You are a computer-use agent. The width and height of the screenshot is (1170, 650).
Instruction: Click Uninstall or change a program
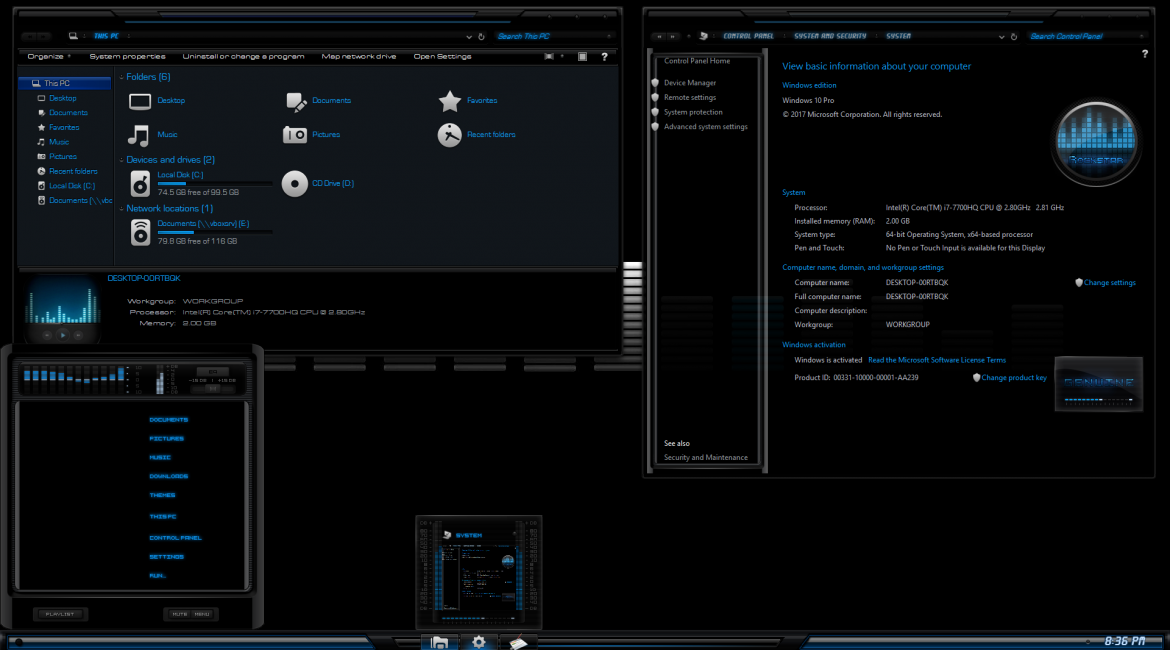(x=243, y=57)
